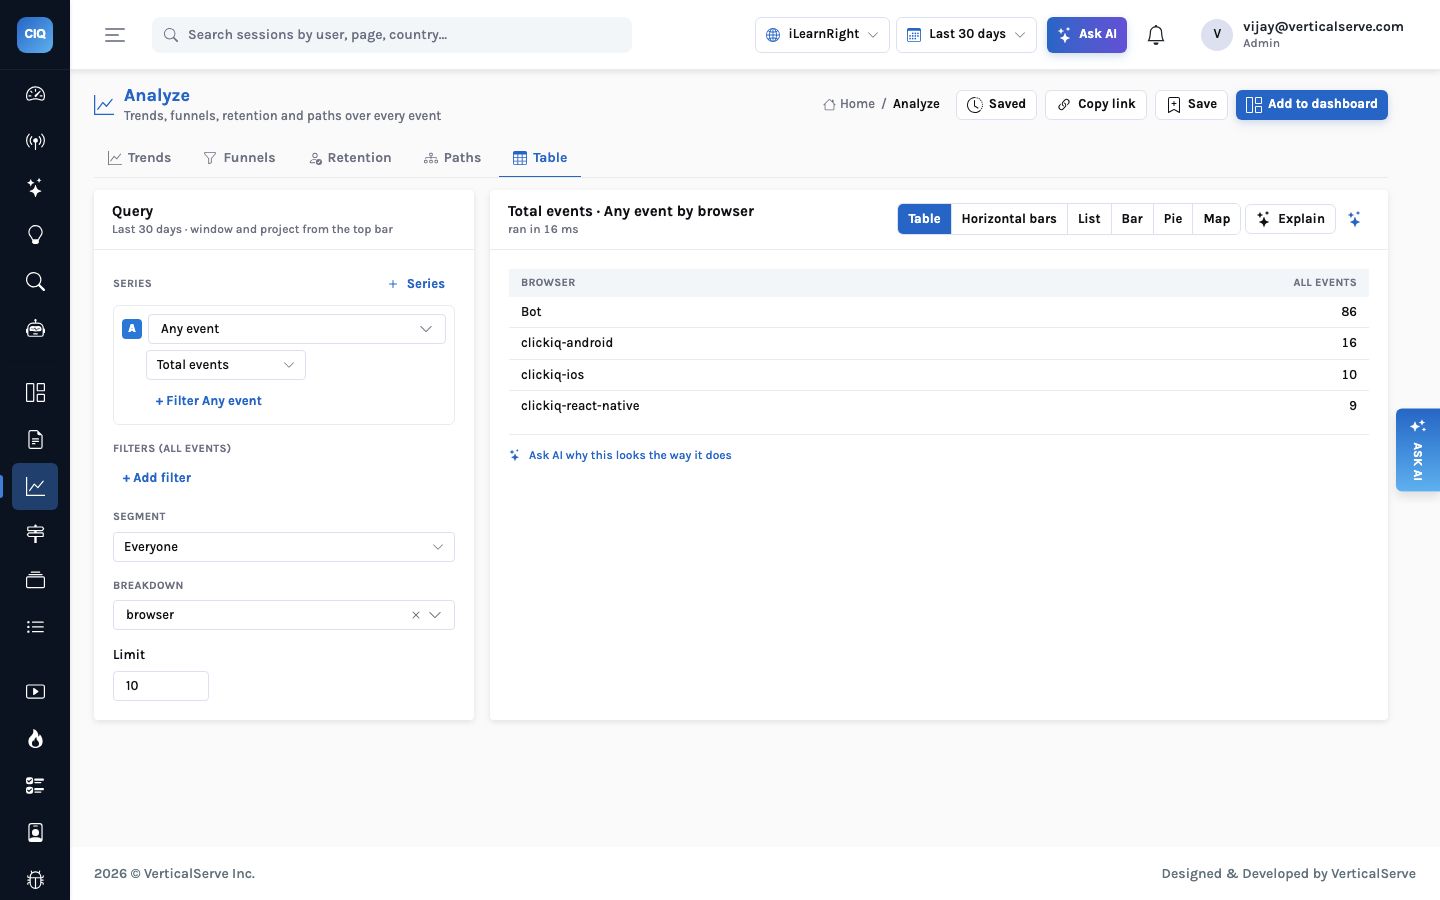Open the signpost icon in sidebar
Screen dimensions: 1440x900
35,533
